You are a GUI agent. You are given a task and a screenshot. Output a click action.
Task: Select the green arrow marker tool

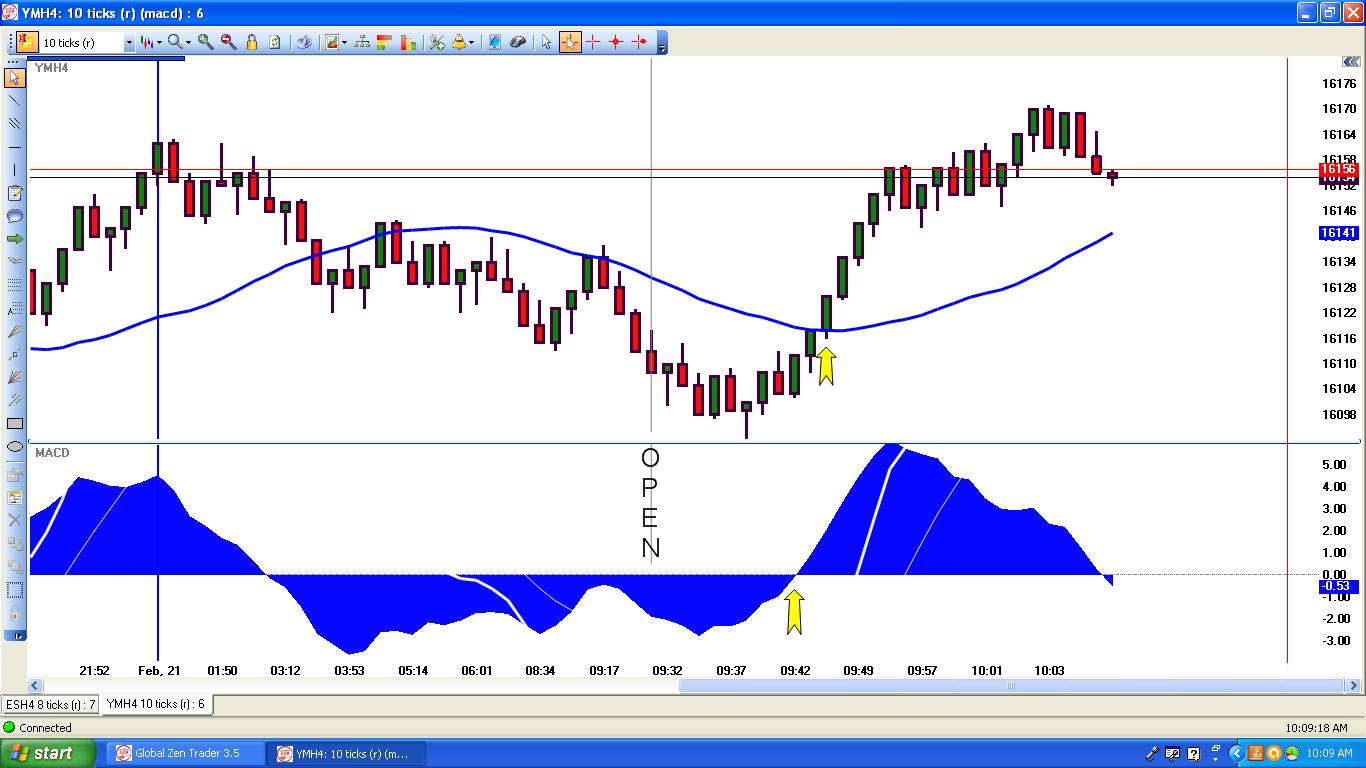click(14, 239)
